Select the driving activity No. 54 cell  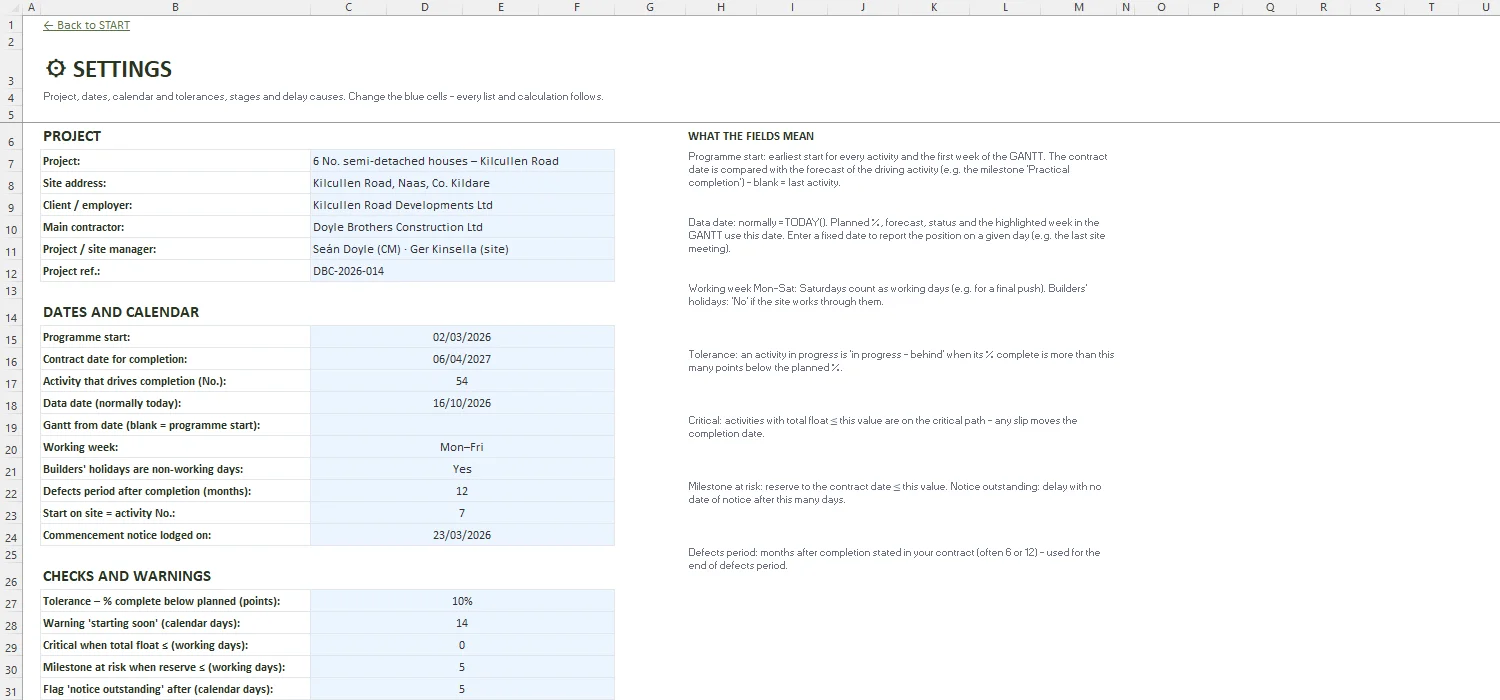(x=462, y=381)
